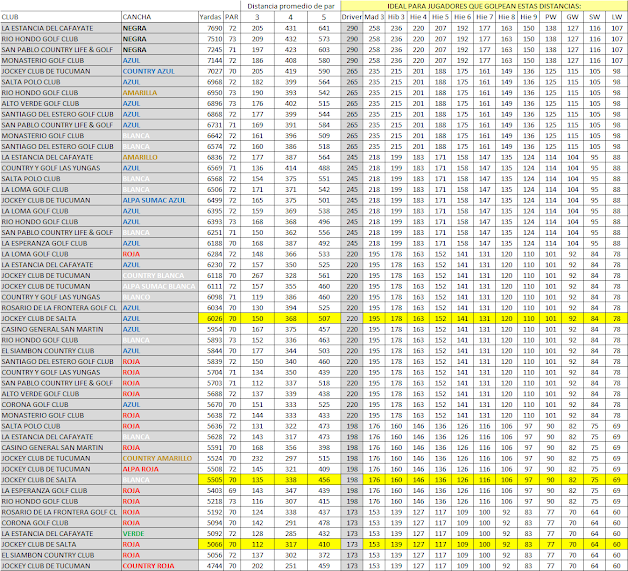Click the LW column header

click(617, 17)
